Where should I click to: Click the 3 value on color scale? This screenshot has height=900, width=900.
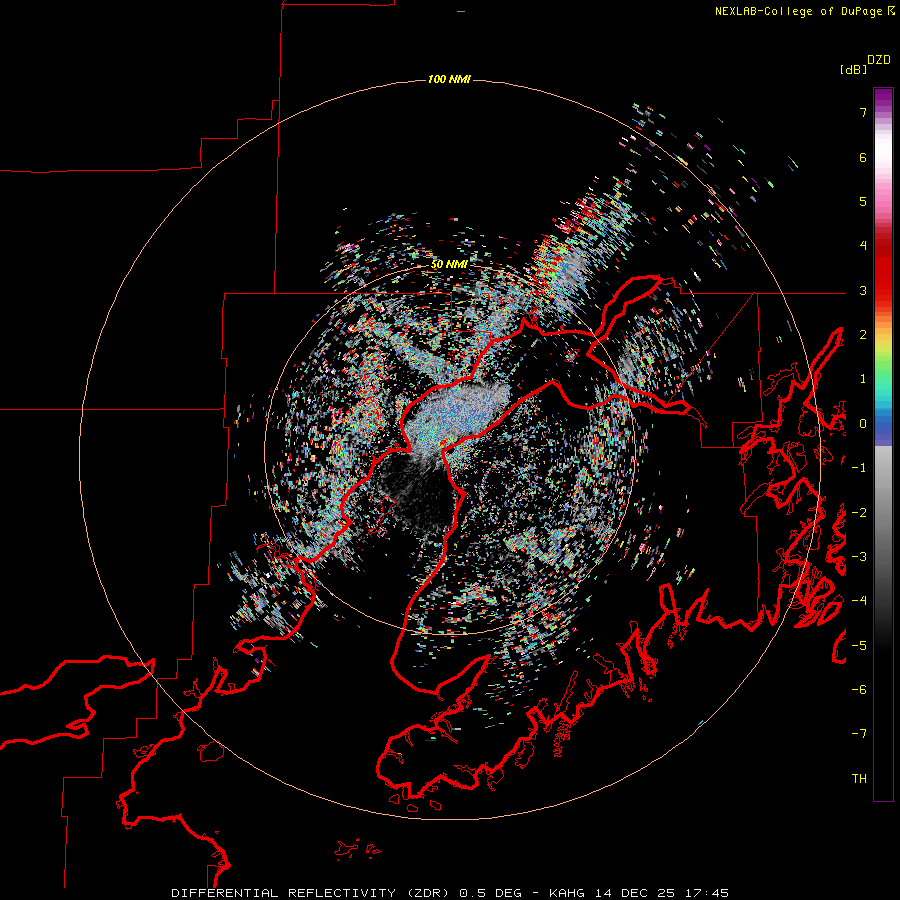[x=863, y=290]
